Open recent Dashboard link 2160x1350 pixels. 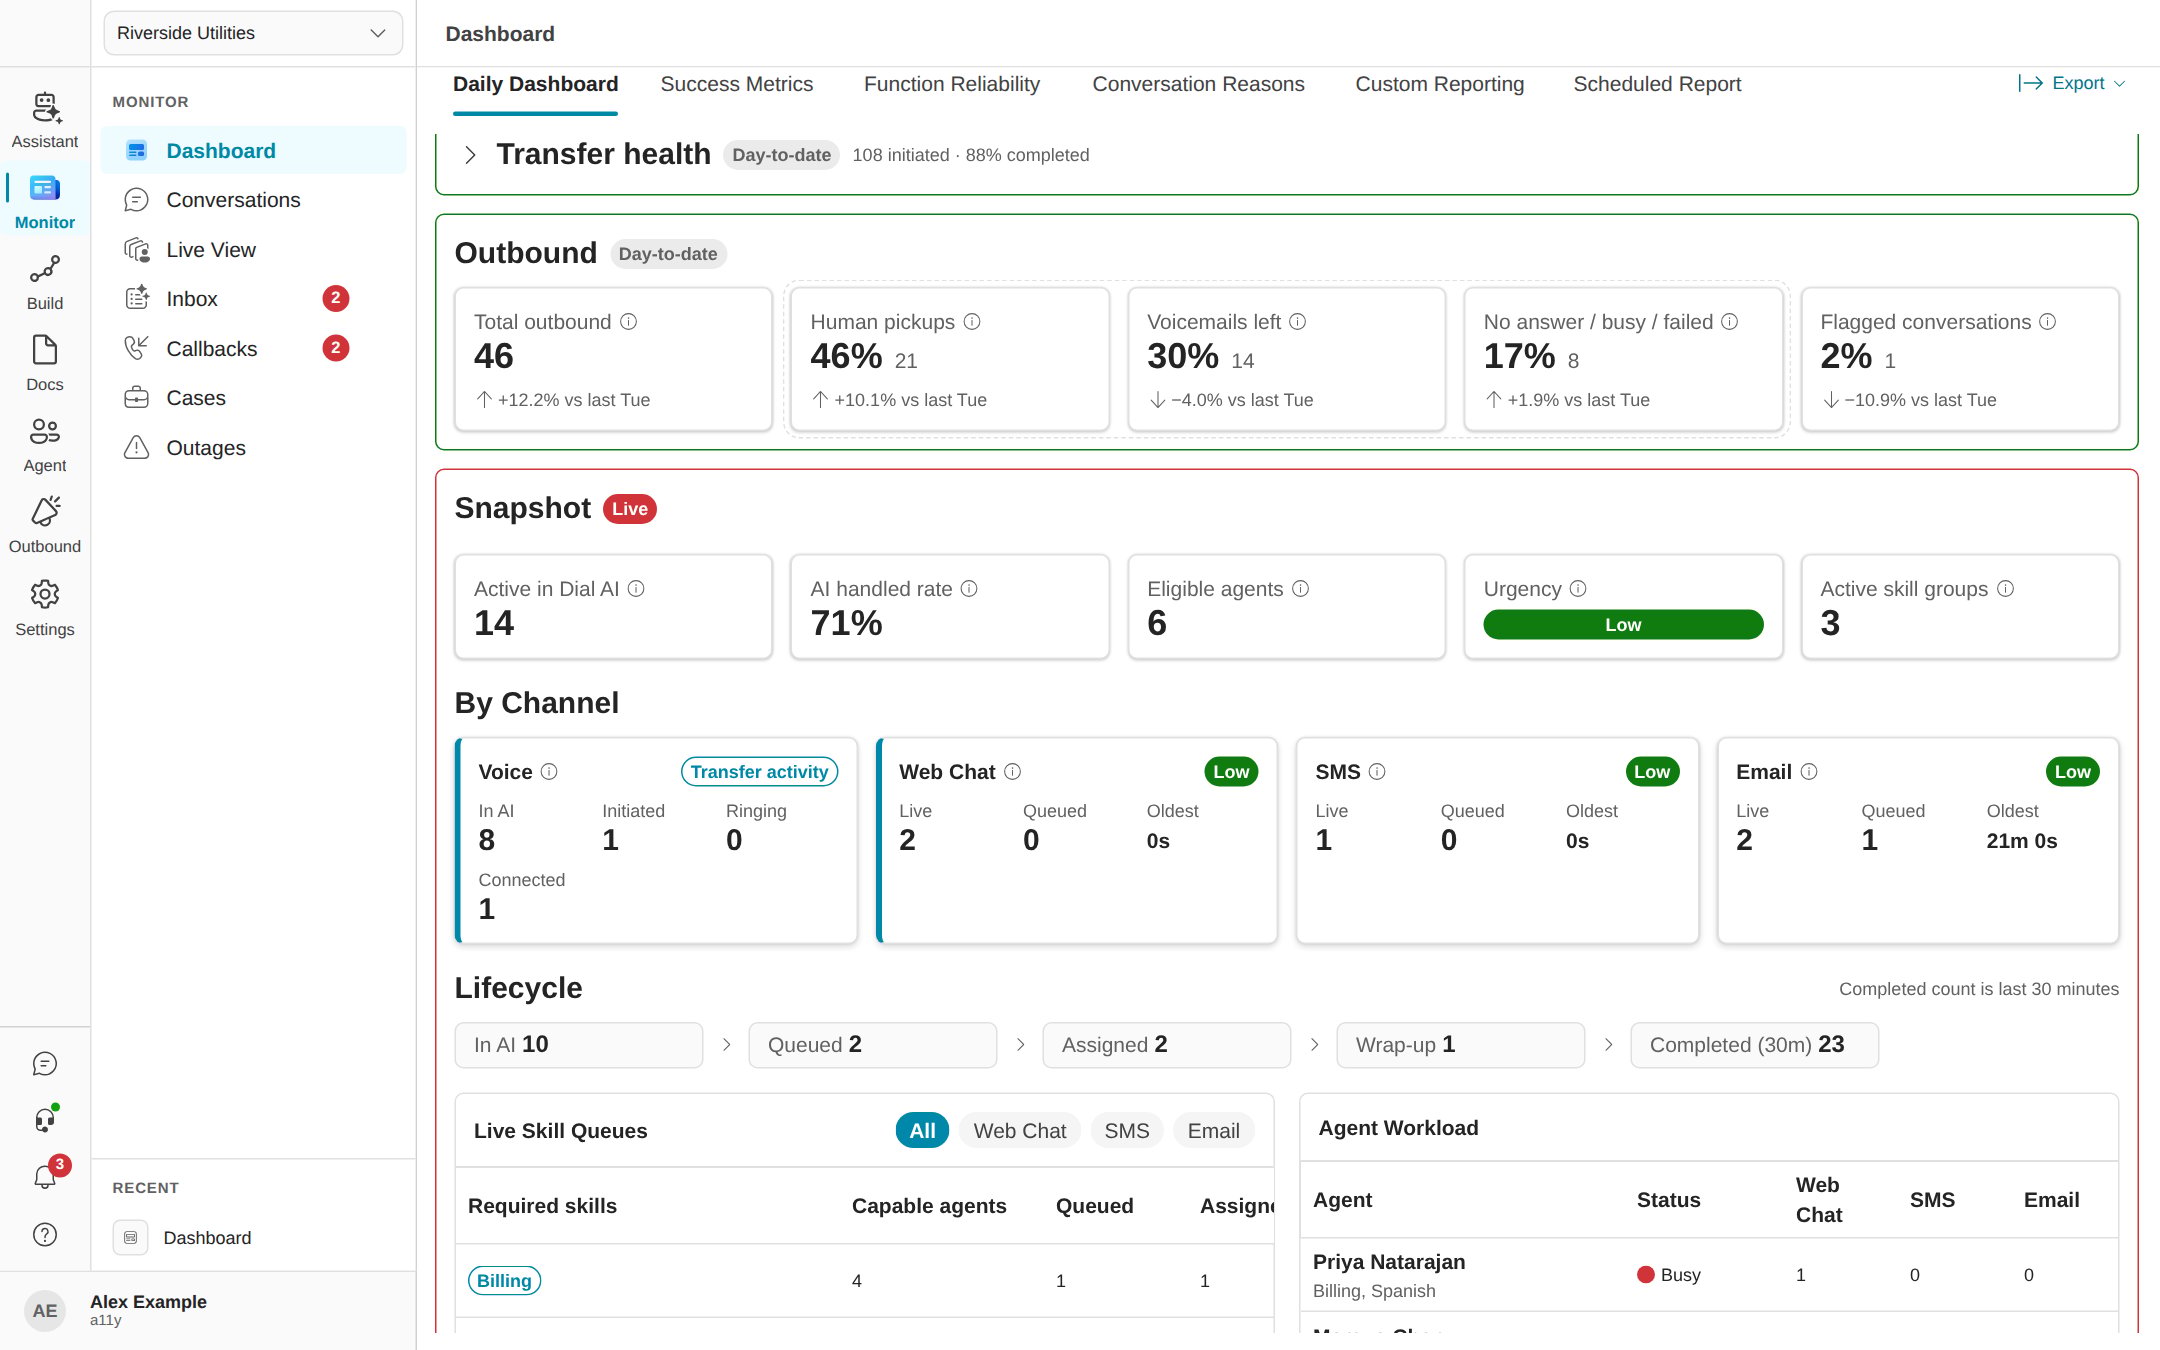point(207,1238)
